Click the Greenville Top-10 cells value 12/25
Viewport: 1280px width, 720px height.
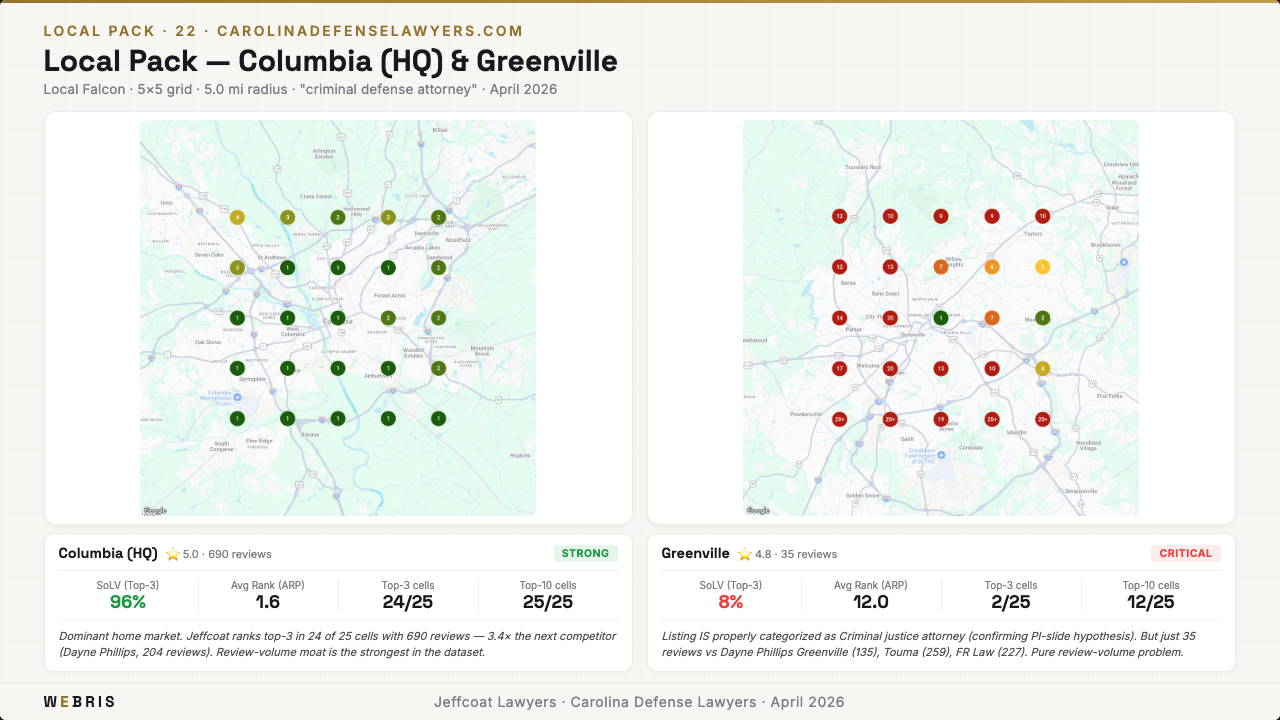[x=1151, y=602]
